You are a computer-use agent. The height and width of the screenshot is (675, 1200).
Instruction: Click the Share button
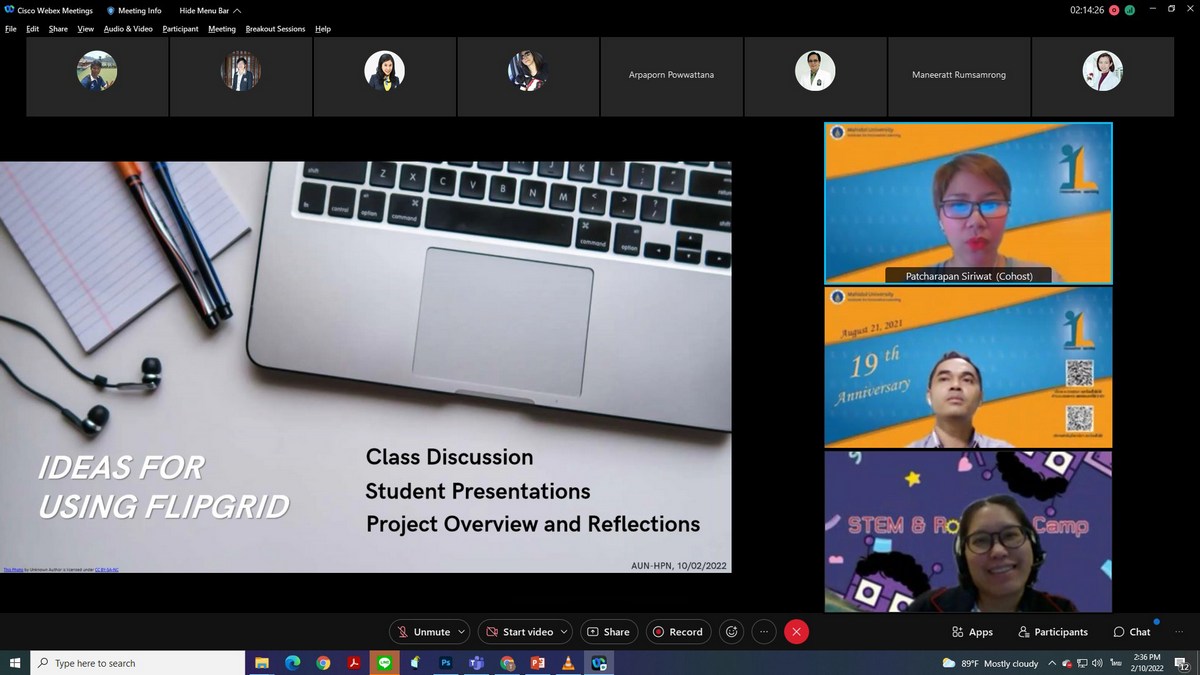tap(608, 632)
